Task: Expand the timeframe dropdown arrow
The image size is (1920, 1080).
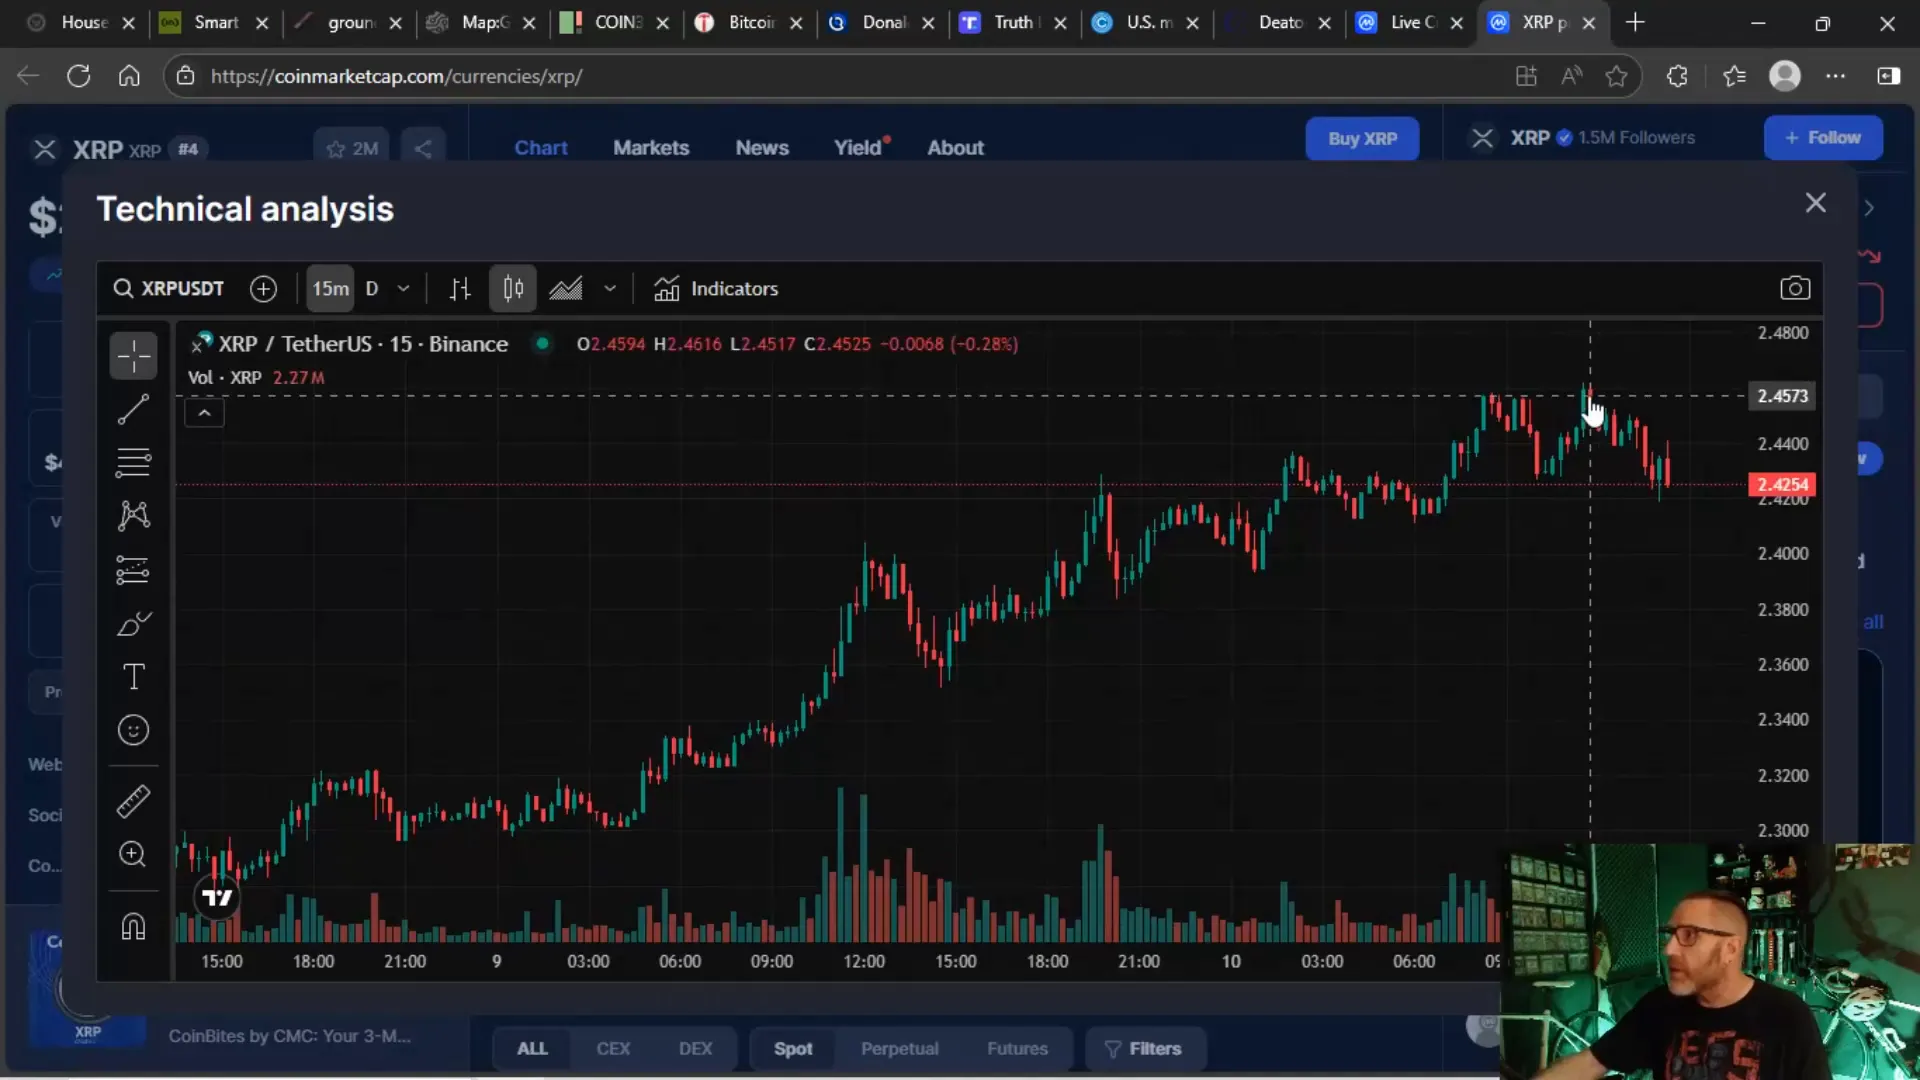Action: [404, 289]
